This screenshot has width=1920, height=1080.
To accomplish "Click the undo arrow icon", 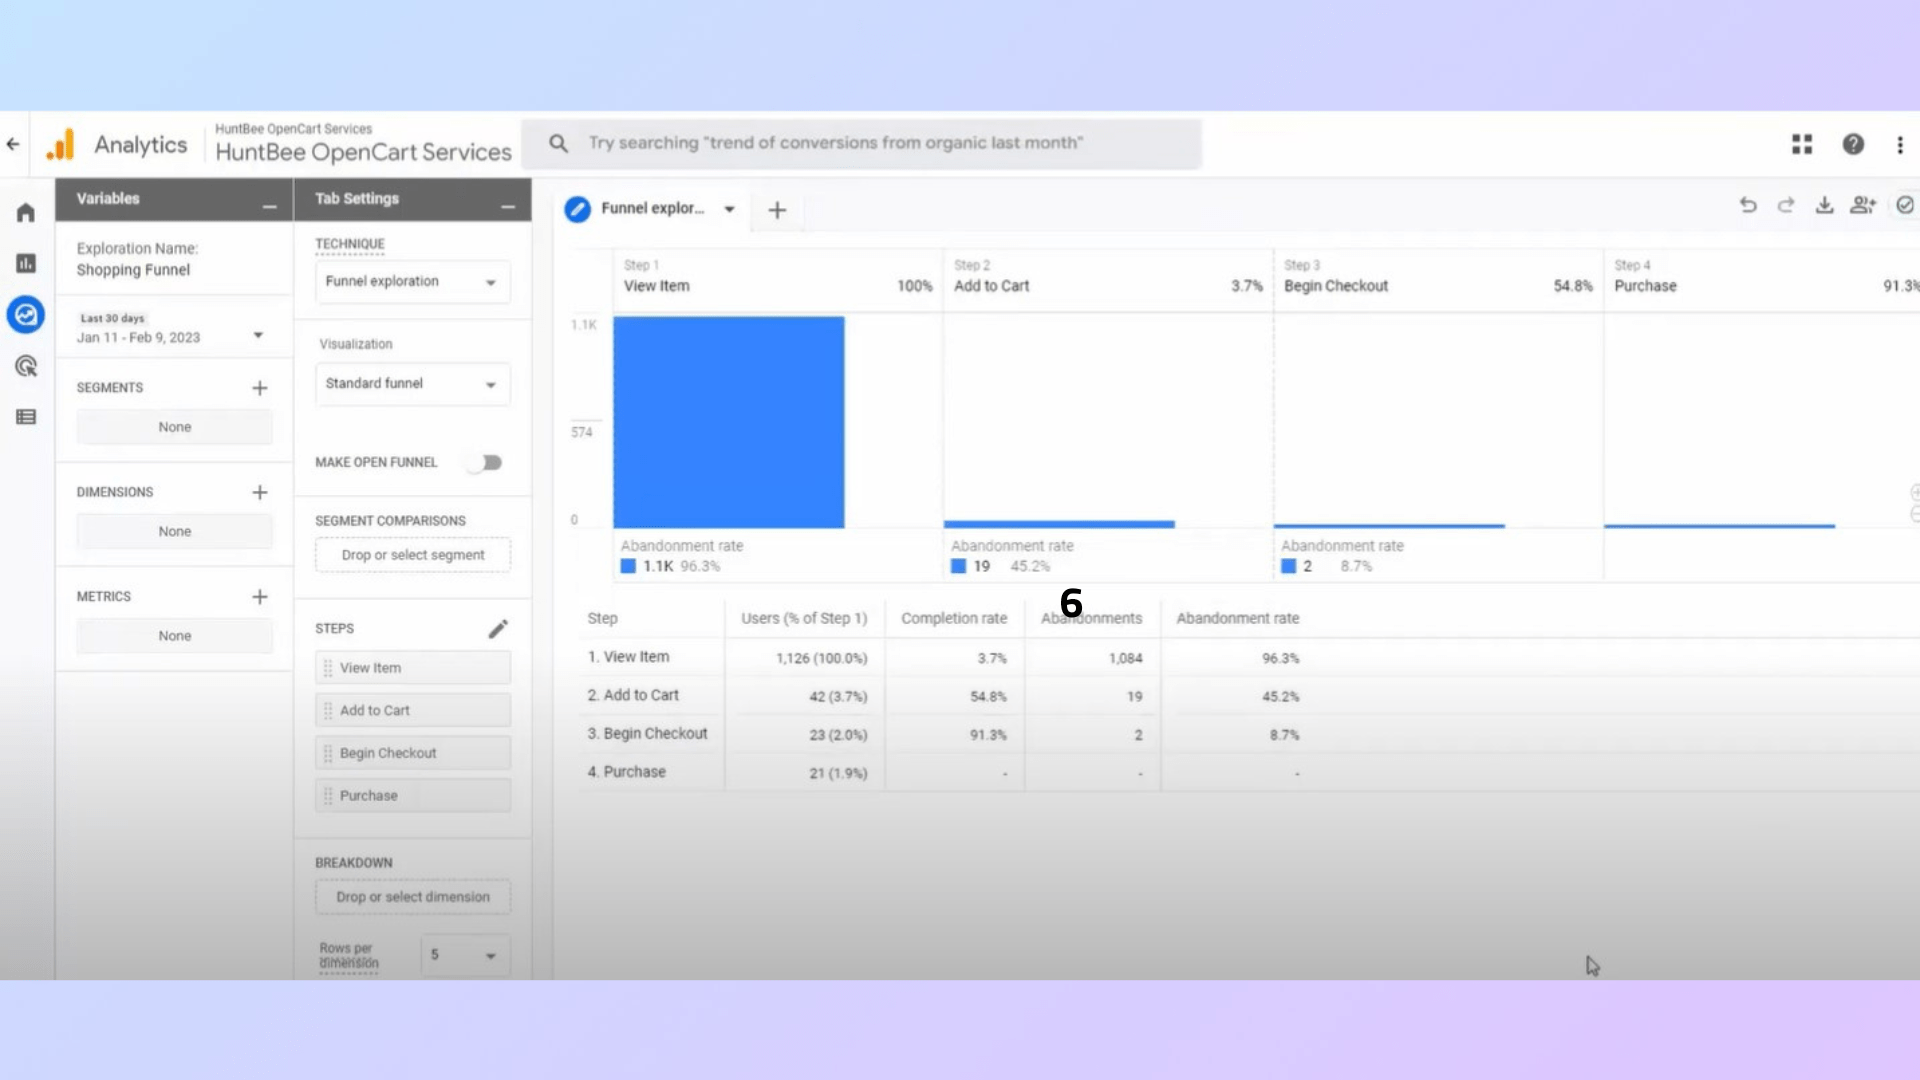I will [1747, 205].
